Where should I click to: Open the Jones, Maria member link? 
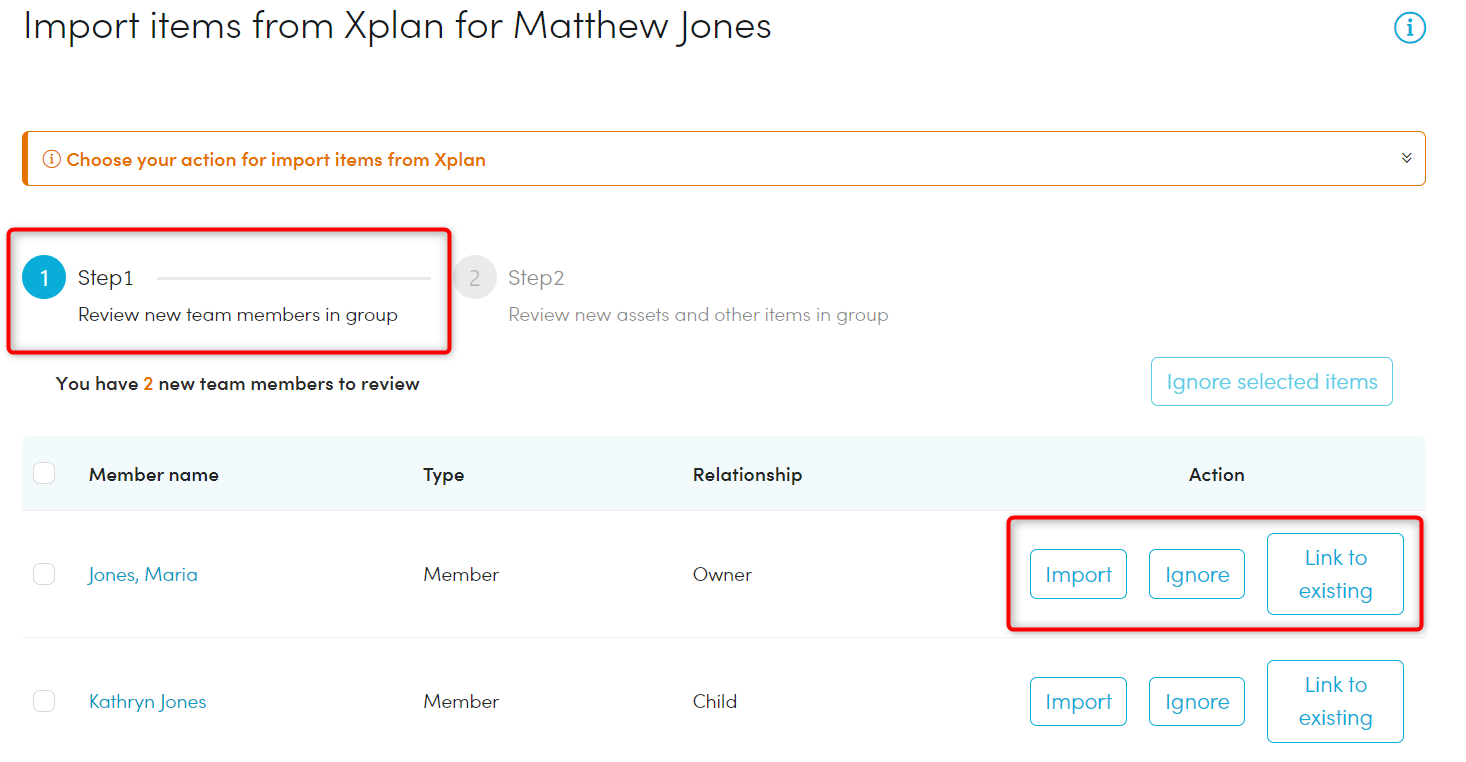143,574
